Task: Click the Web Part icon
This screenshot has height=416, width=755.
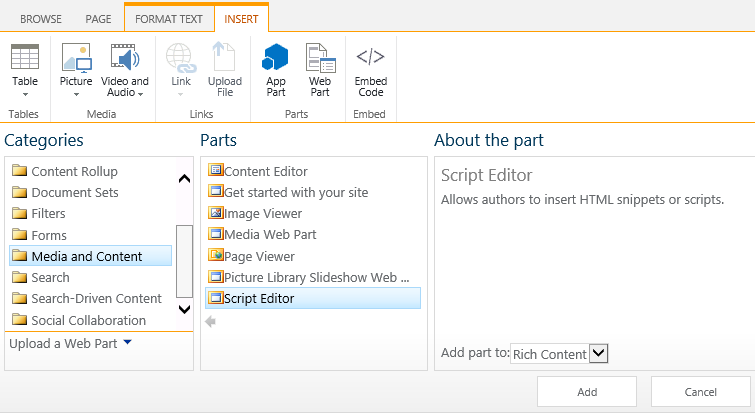Action: pos(319,57)
